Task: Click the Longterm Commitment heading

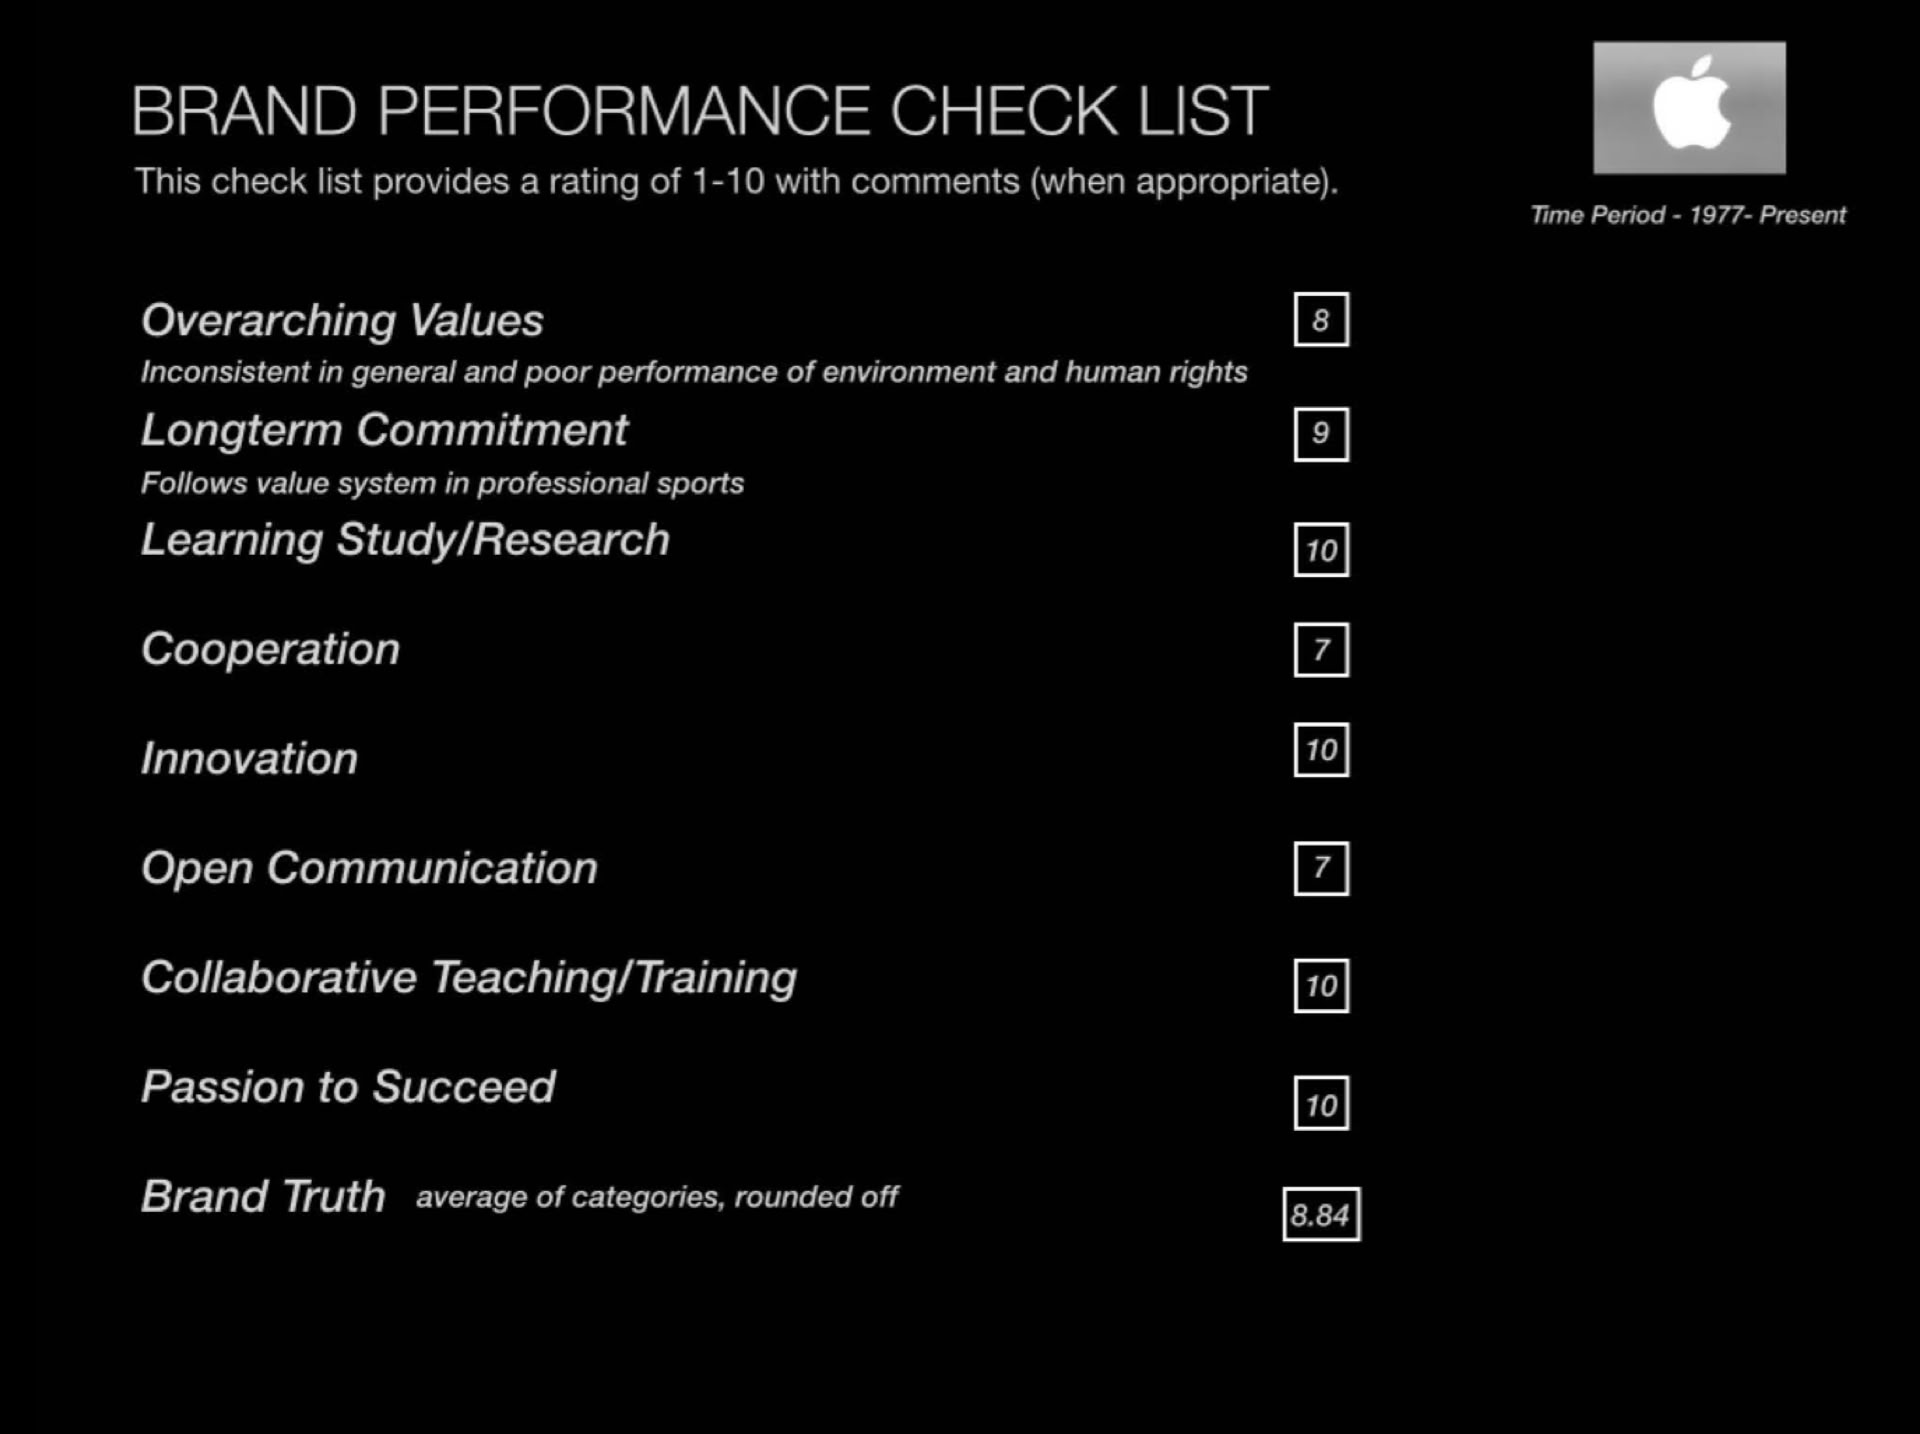Action: click(384, 430)
